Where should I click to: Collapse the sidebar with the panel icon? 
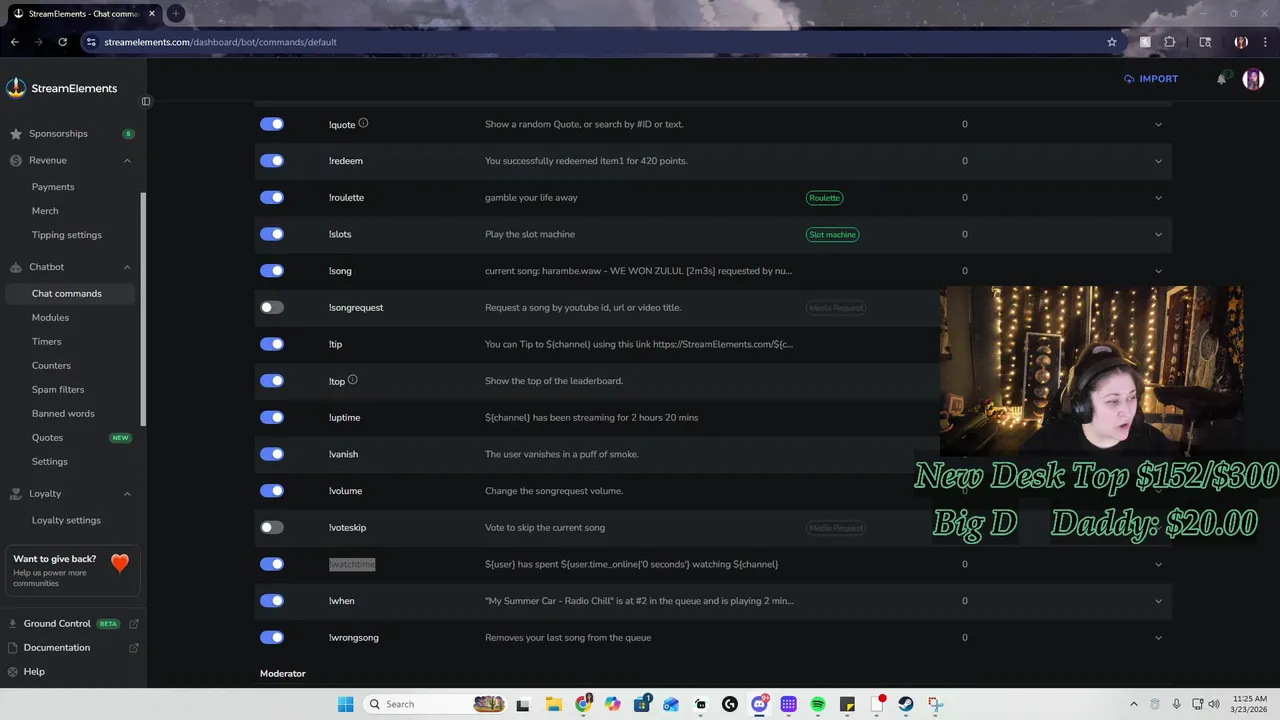pos(146,101)
